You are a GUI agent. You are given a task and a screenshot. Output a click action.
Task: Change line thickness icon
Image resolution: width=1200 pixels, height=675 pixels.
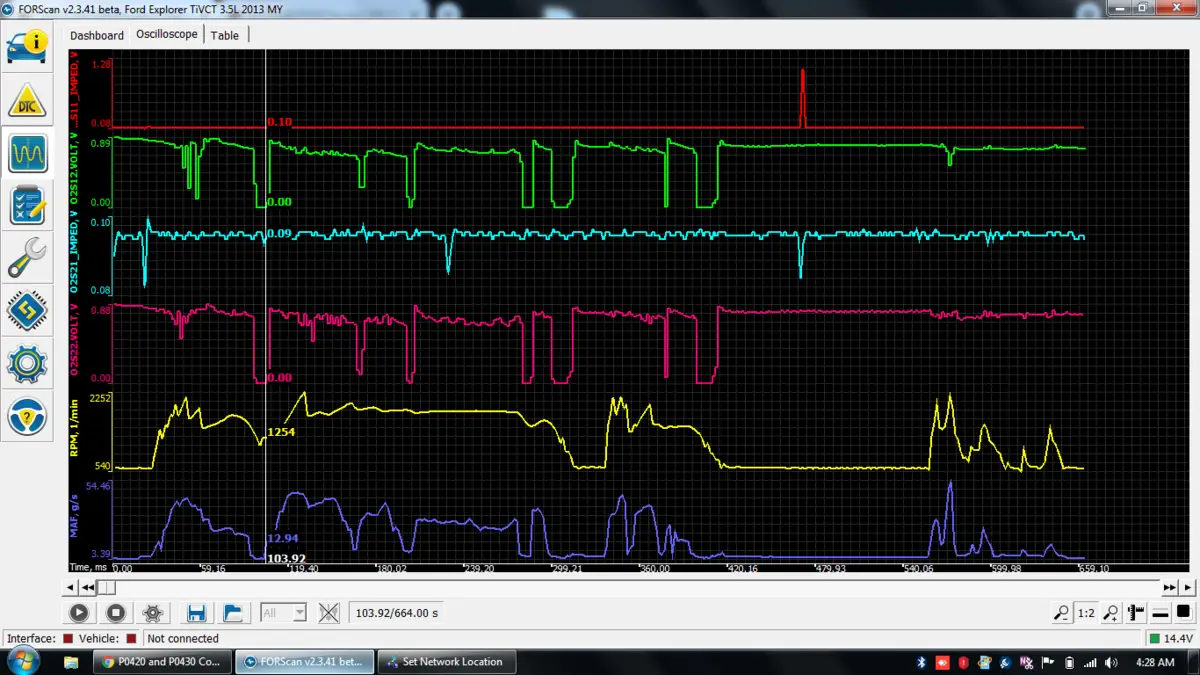(x=1160, y=613)
